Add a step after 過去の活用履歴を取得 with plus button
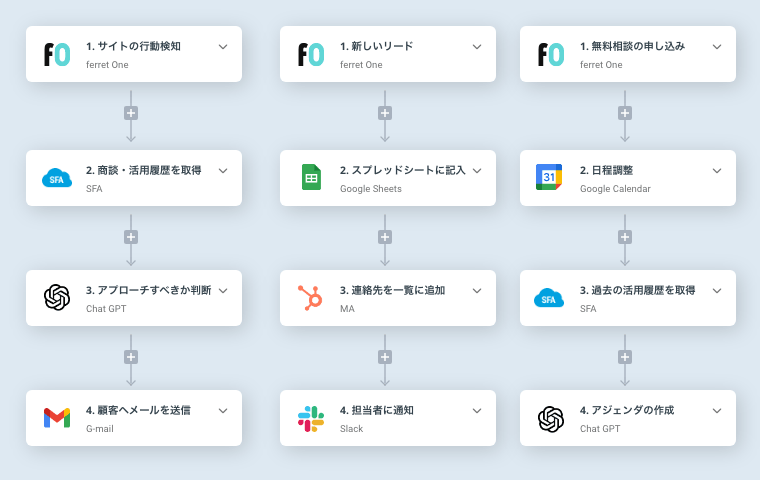The height and width of the screenshot is (480, 760). [x=625, y=357]
